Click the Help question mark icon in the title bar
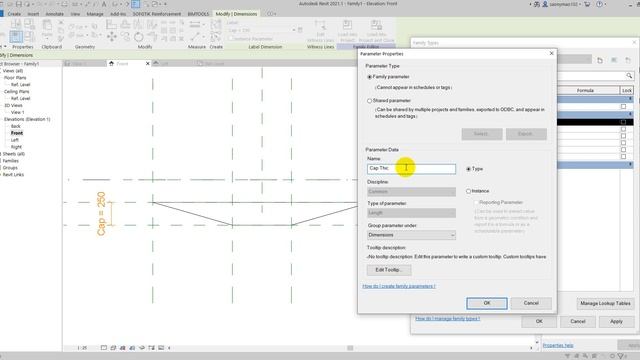 click(x=600, y=4)
